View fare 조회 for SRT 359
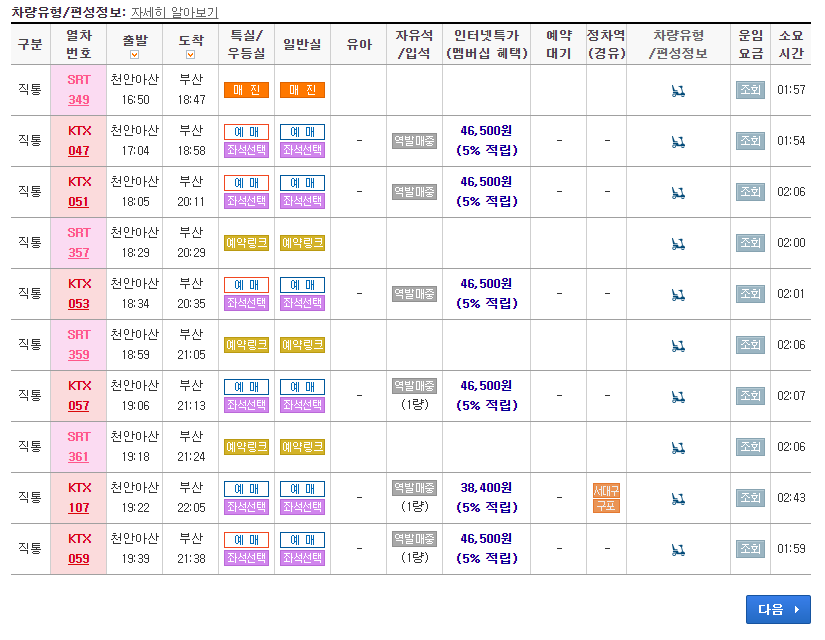The image size is (825, 640). [x=750, y=345]
